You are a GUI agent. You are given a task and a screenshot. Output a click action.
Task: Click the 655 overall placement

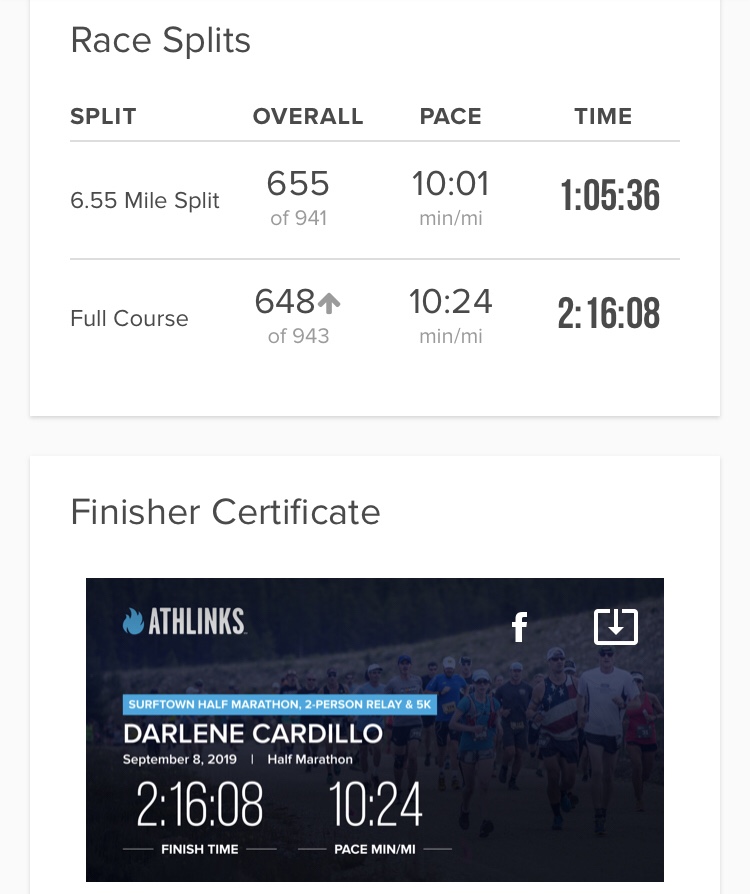click(298, 184)
